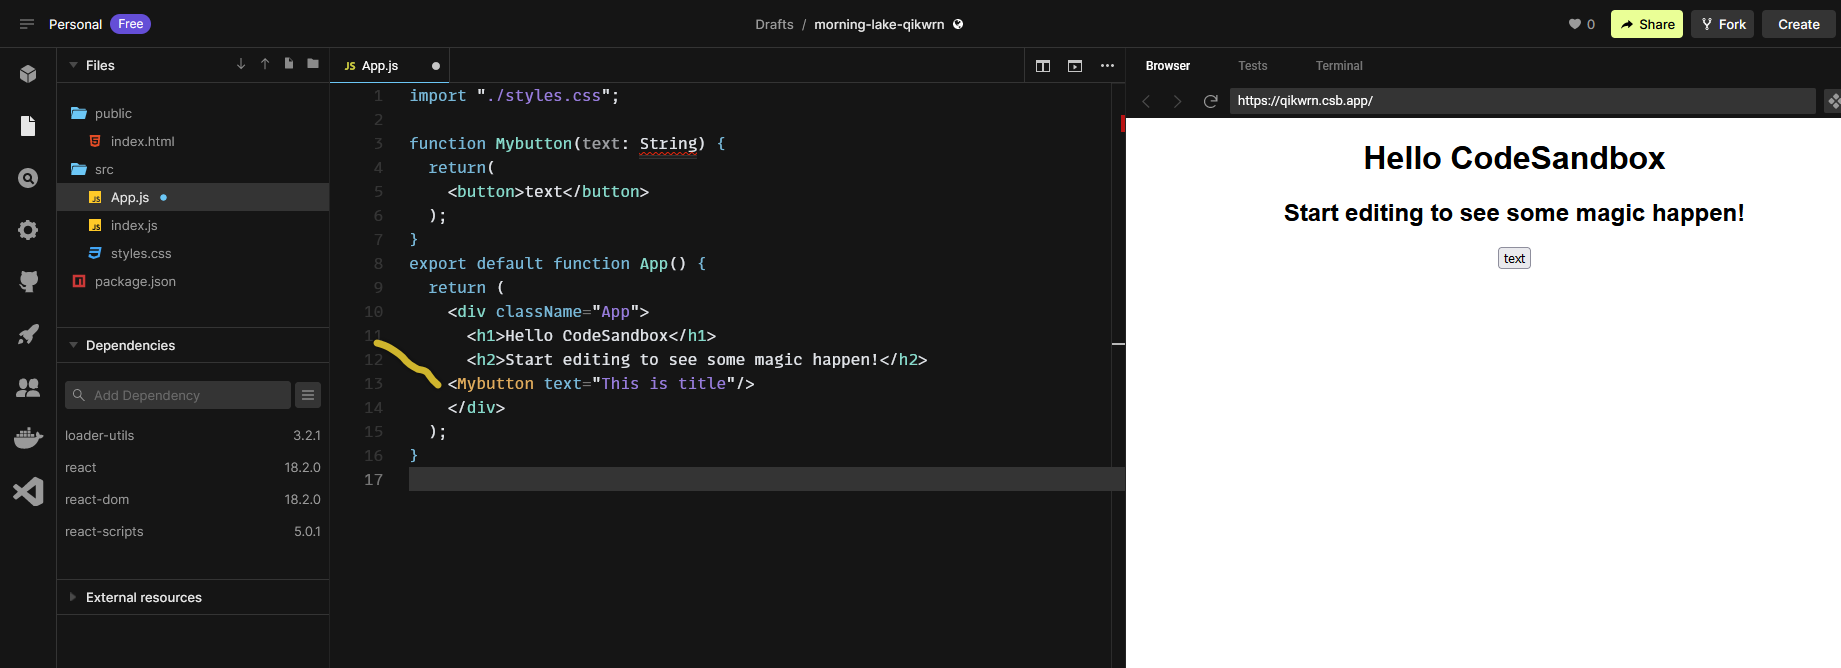
Task: Like the sandbox with the heart icon
Action: (1574, 24)
